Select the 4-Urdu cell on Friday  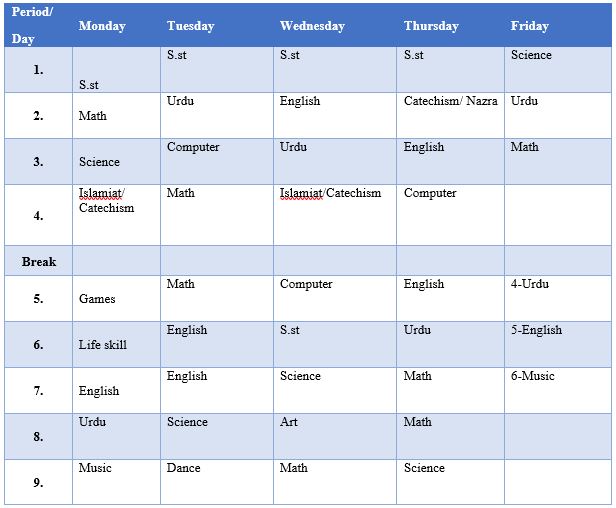[x=558, y=299]
